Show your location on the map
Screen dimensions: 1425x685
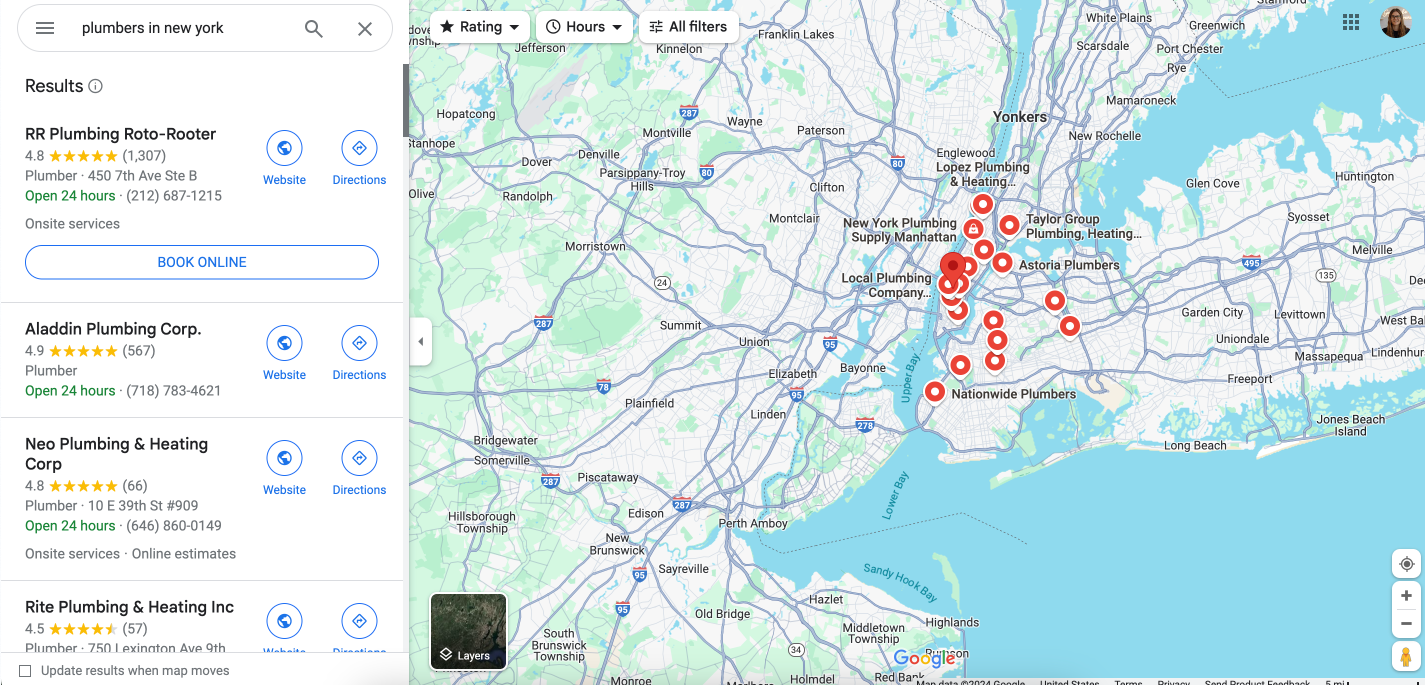[1406, 564]
